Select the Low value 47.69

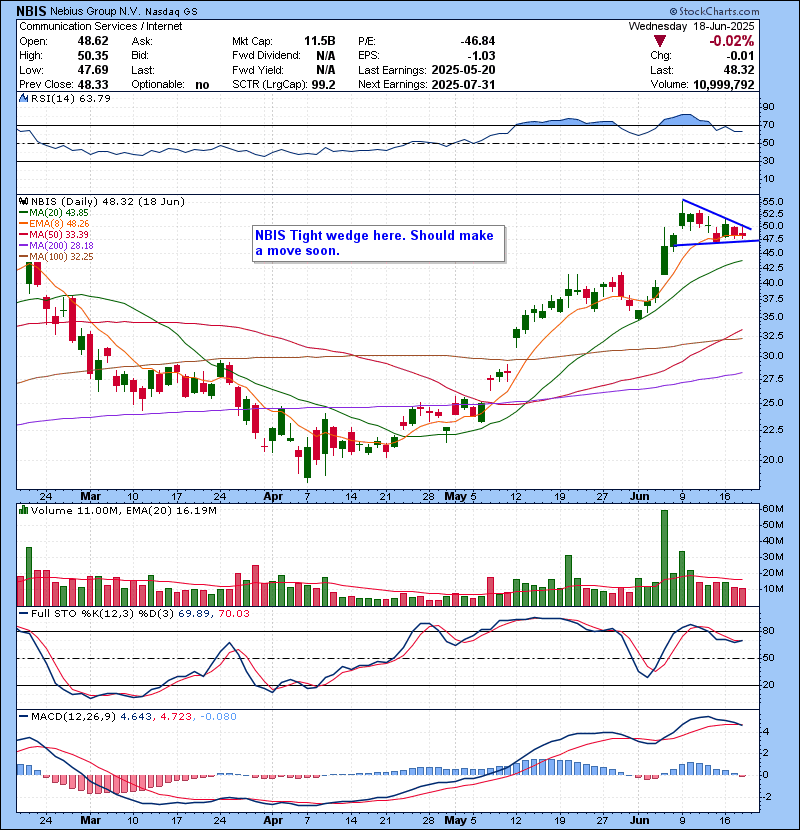click(93, 70)
